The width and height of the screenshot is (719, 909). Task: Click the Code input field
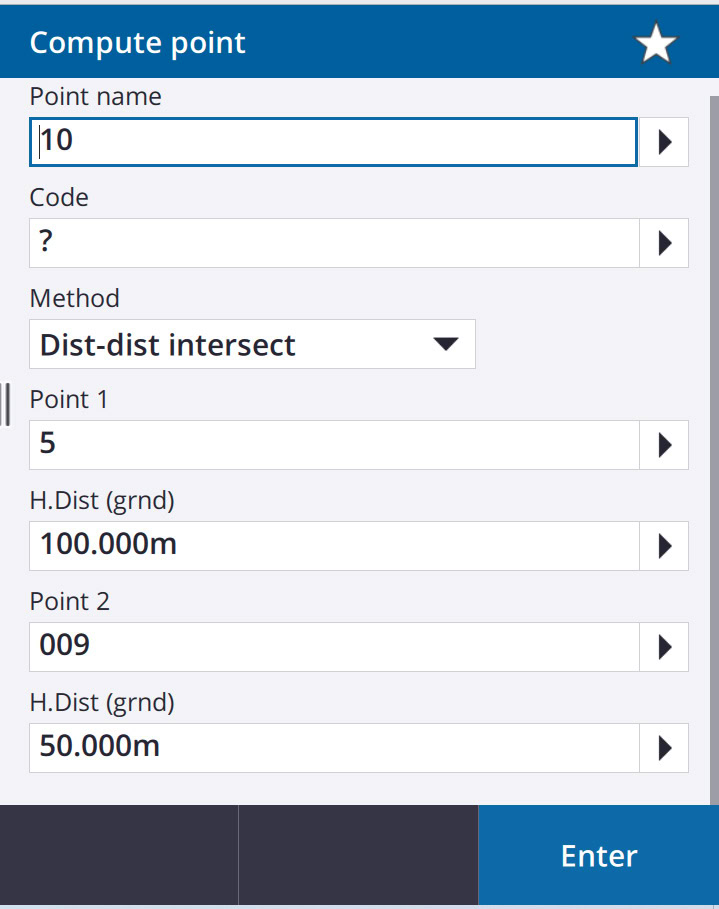334,243
